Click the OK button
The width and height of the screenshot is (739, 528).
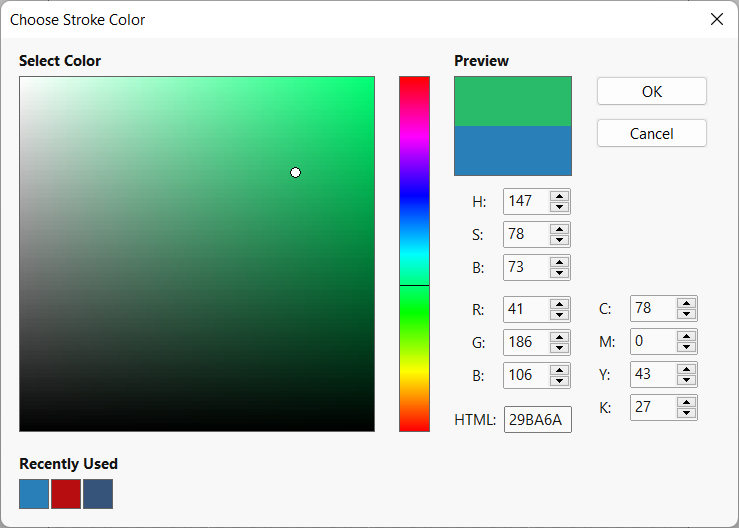point(651,91)
